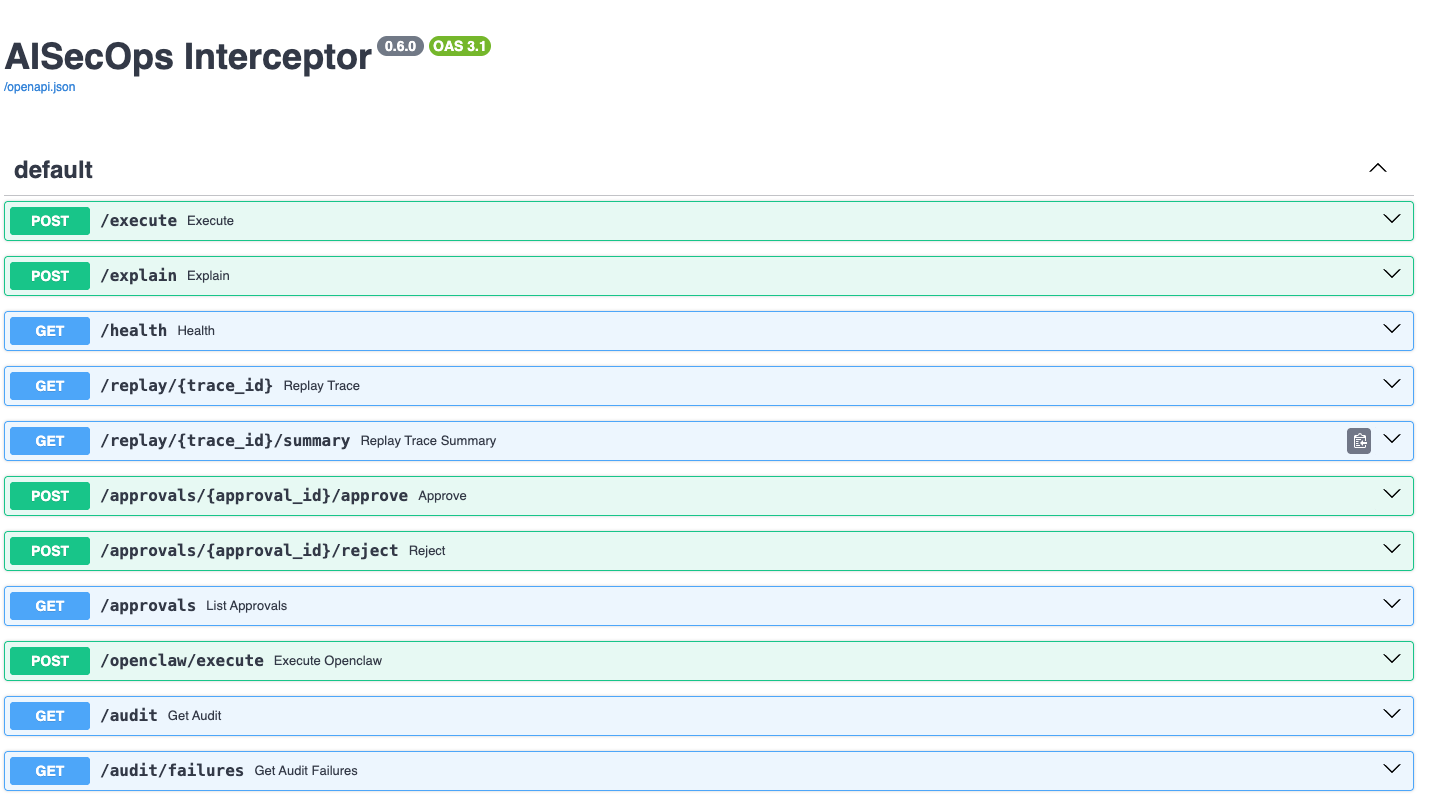Copy the /replay/{trace_id}/summary path to clipboard

tap(1359, 441)
